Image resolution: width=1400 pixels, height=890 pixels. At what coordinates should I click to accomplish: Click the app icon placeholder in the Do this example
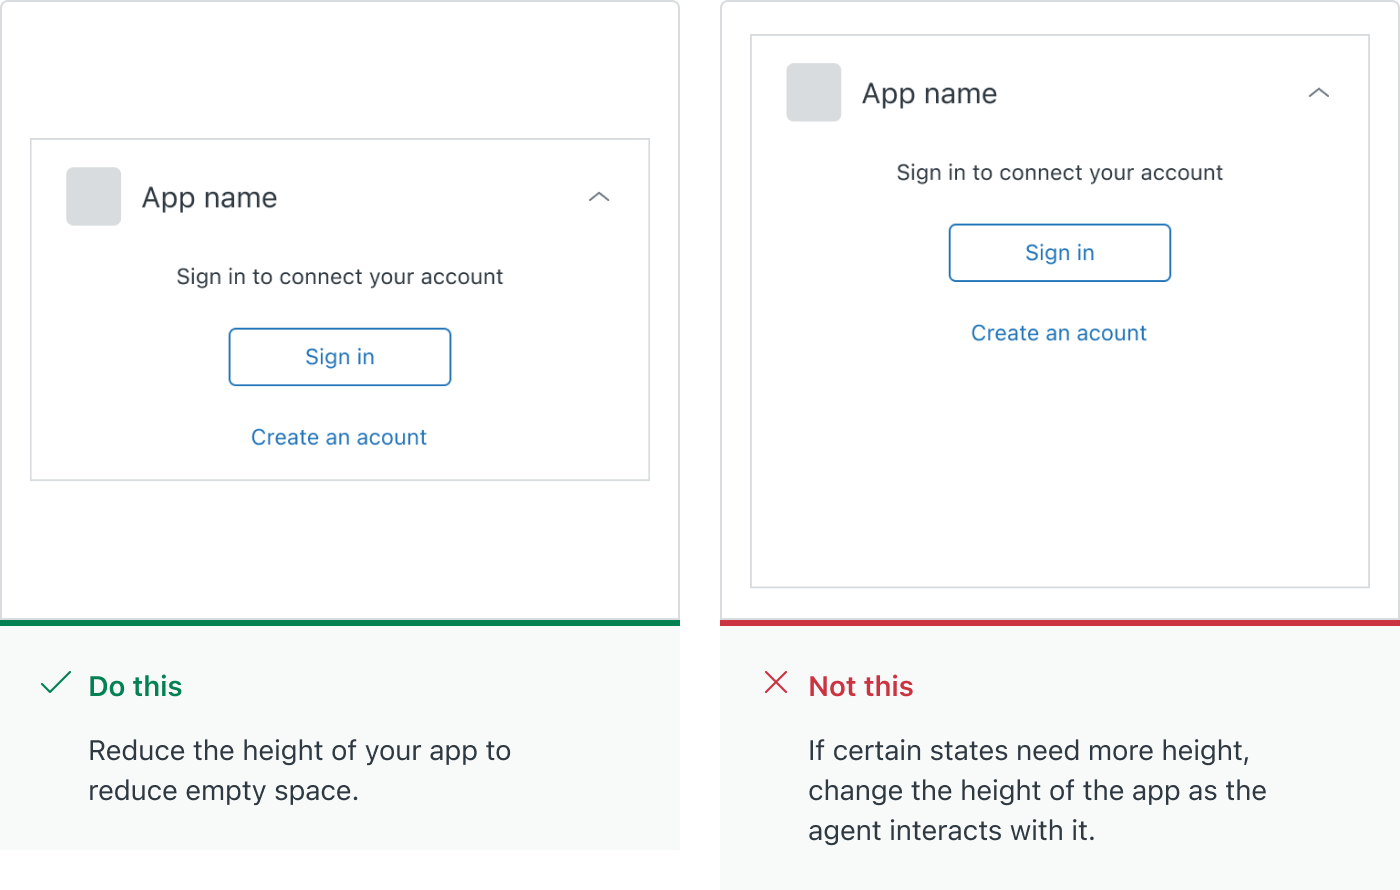click(94, 197)
